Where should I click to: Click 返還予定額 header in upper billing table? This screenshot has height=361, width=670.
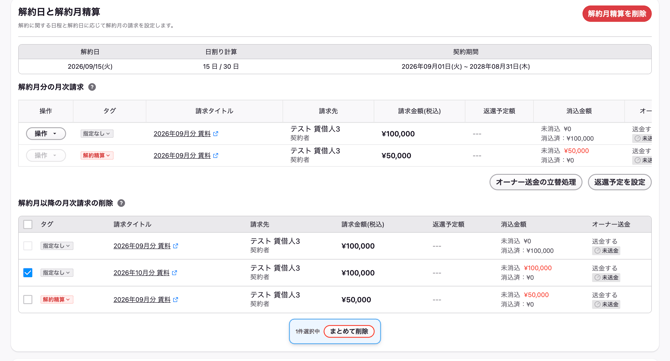(x=499, y=111)
